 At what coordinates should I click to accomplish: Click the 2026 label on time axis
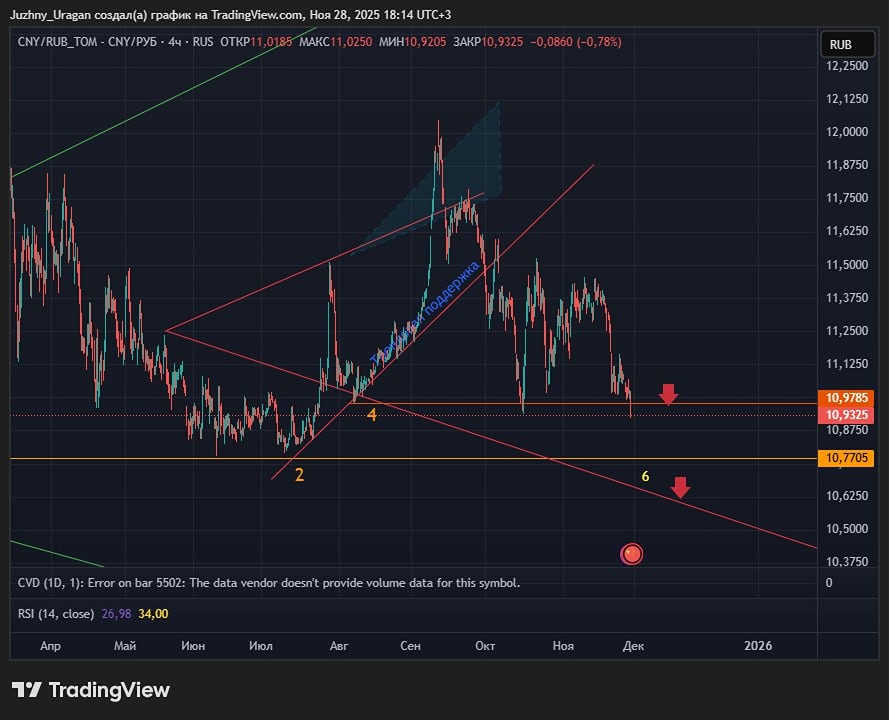point(758,646)
